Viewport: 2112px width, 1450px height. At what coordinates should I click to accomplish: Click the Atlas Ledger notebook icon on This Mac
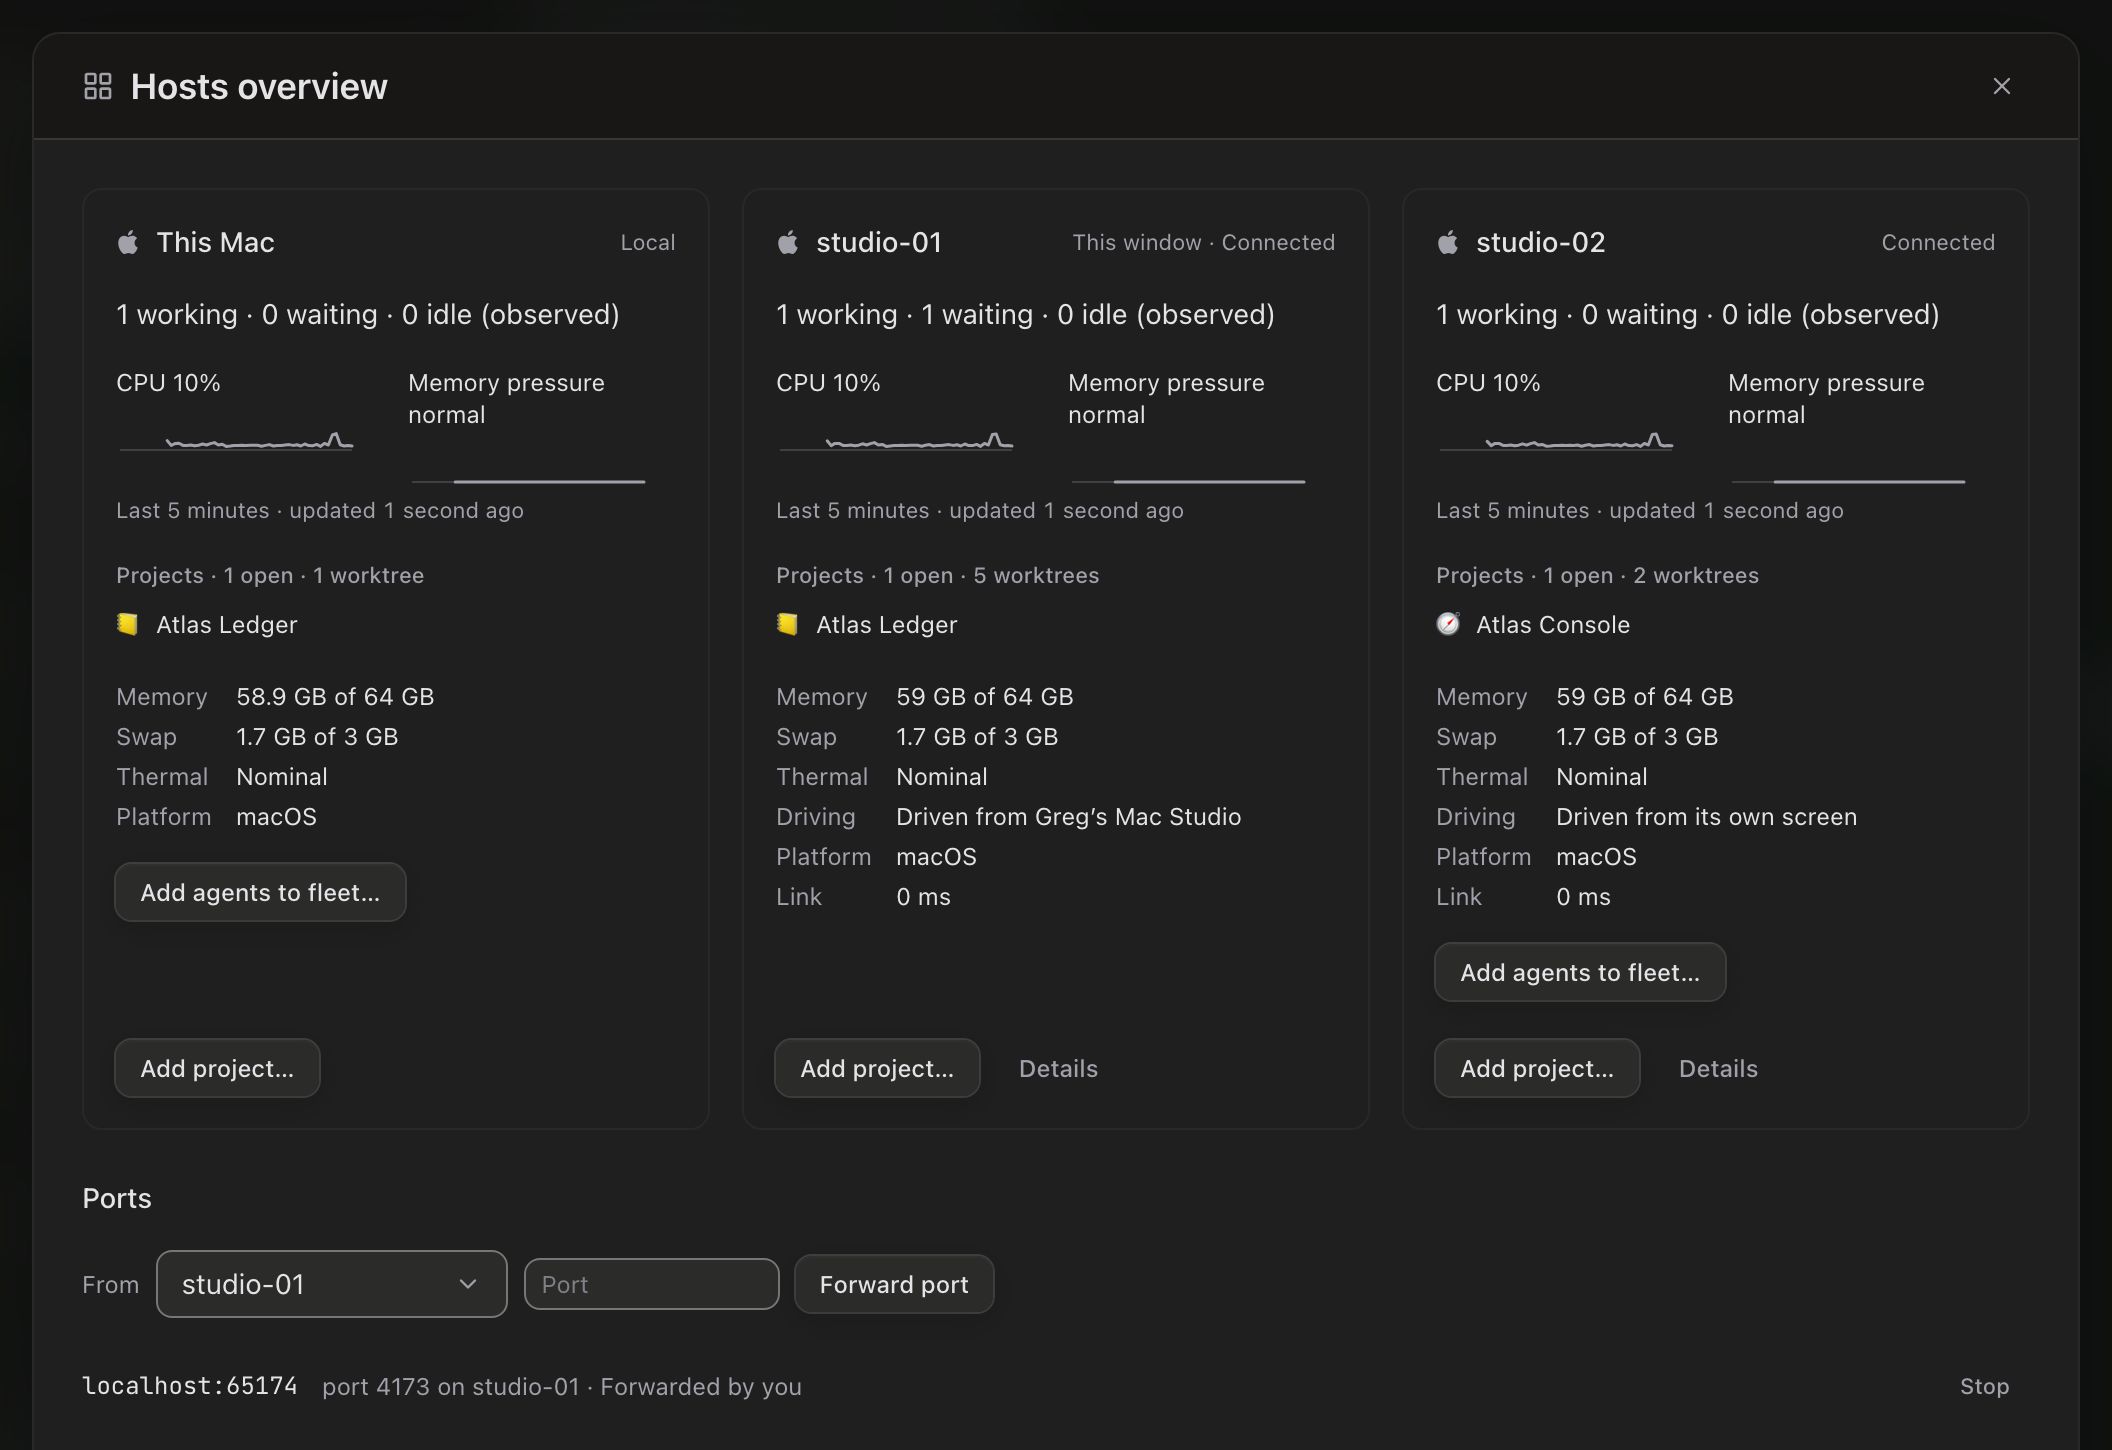click(128, 624)
